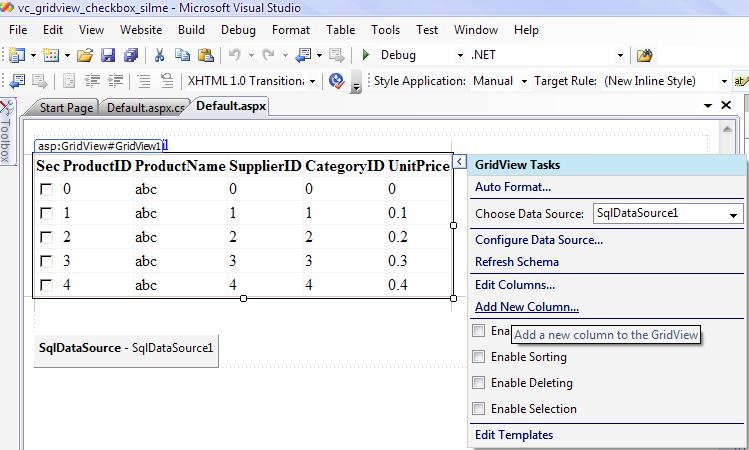
Task: Open the Format menu
Action: point(291,30)
